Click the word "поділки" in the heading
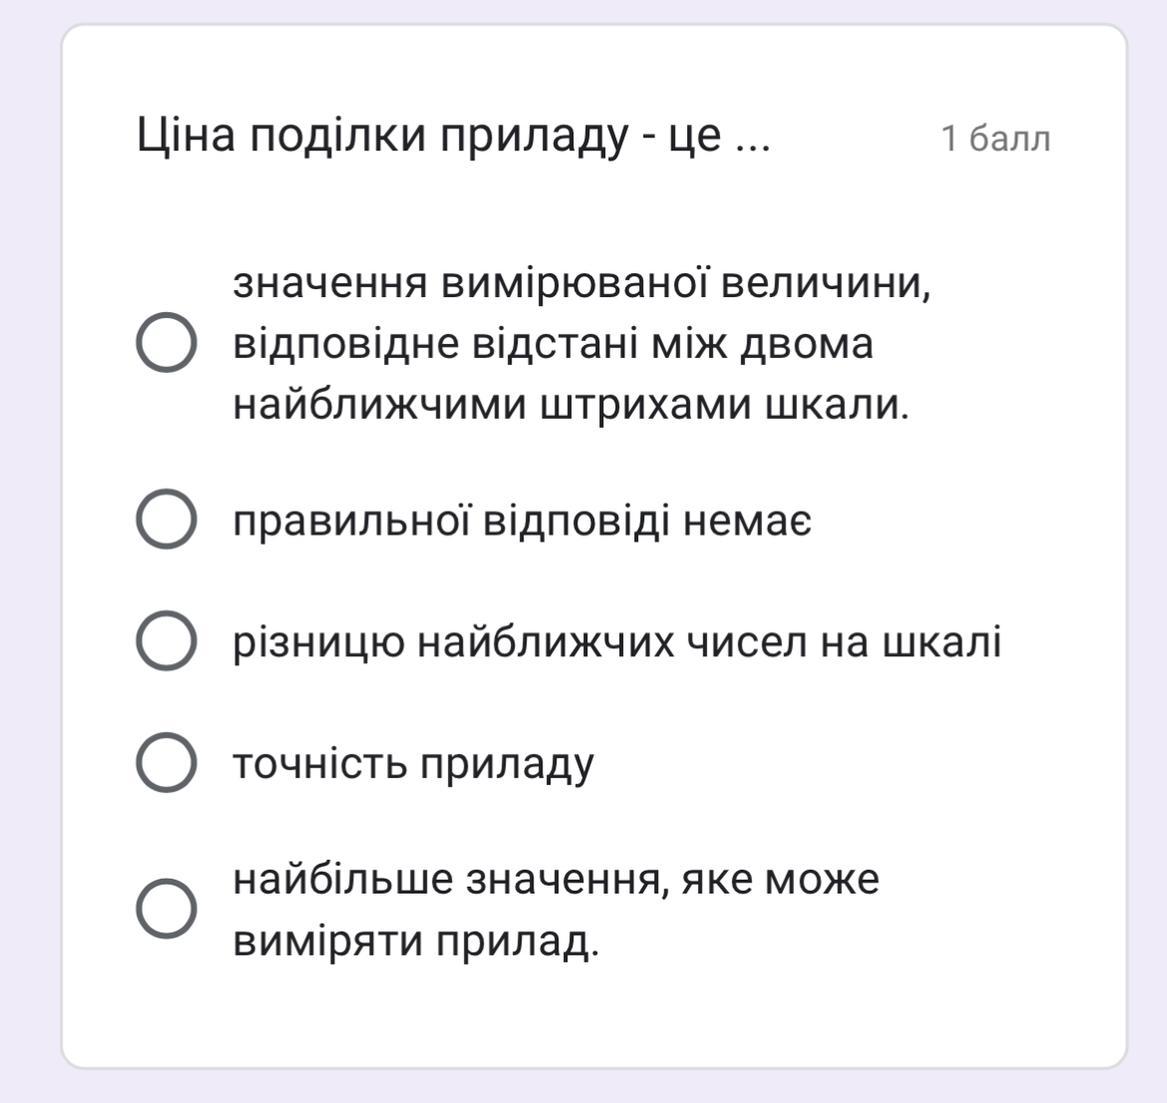This screenshot has width=1167, height=1103. 338,135
